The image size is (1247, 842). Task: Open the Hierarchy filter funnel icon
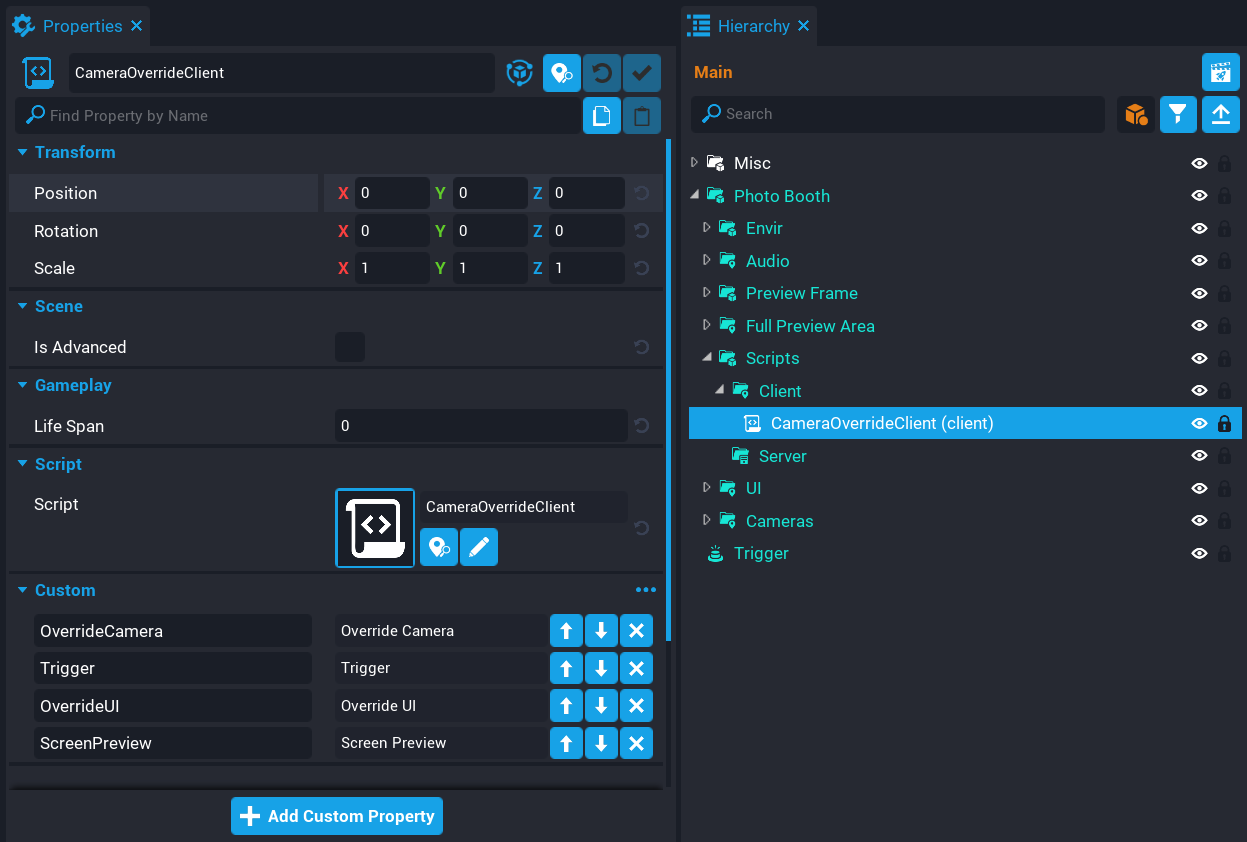[1178, 115]
